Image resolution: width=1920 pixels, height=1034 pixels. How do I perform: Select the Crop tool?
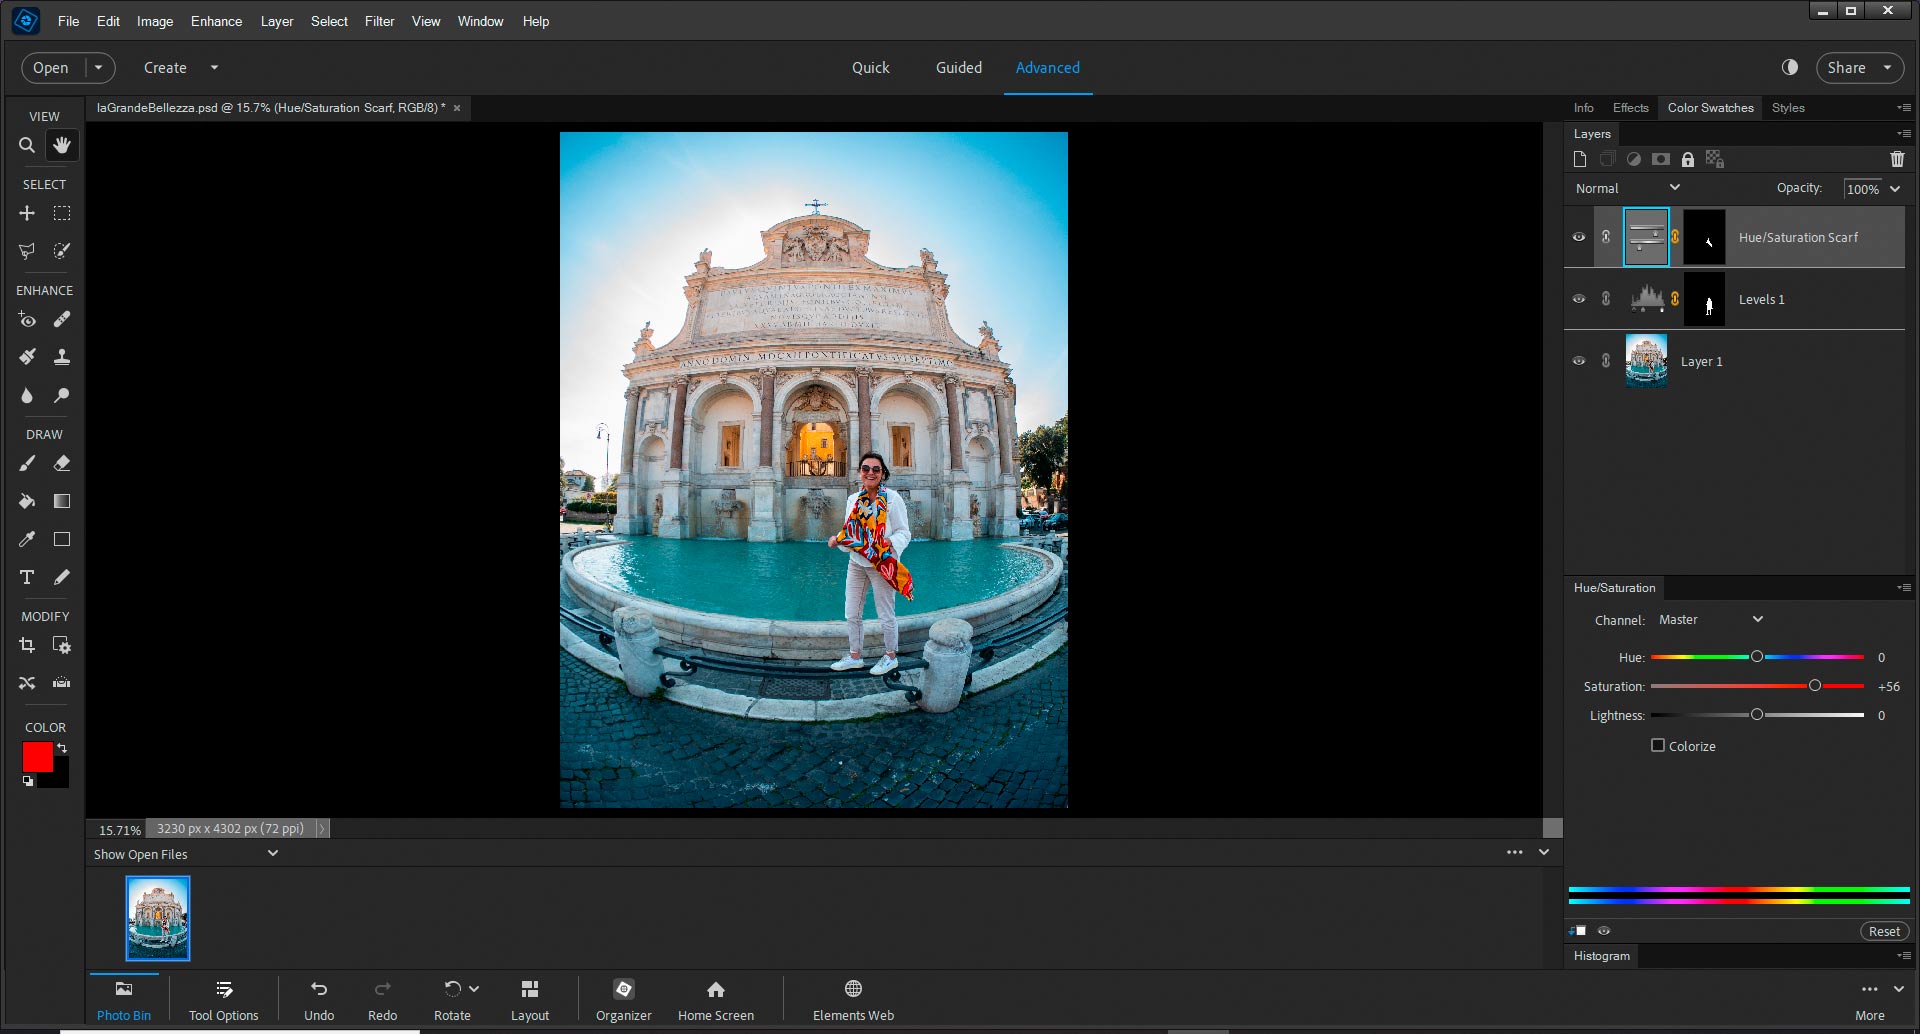pos(27,646)
